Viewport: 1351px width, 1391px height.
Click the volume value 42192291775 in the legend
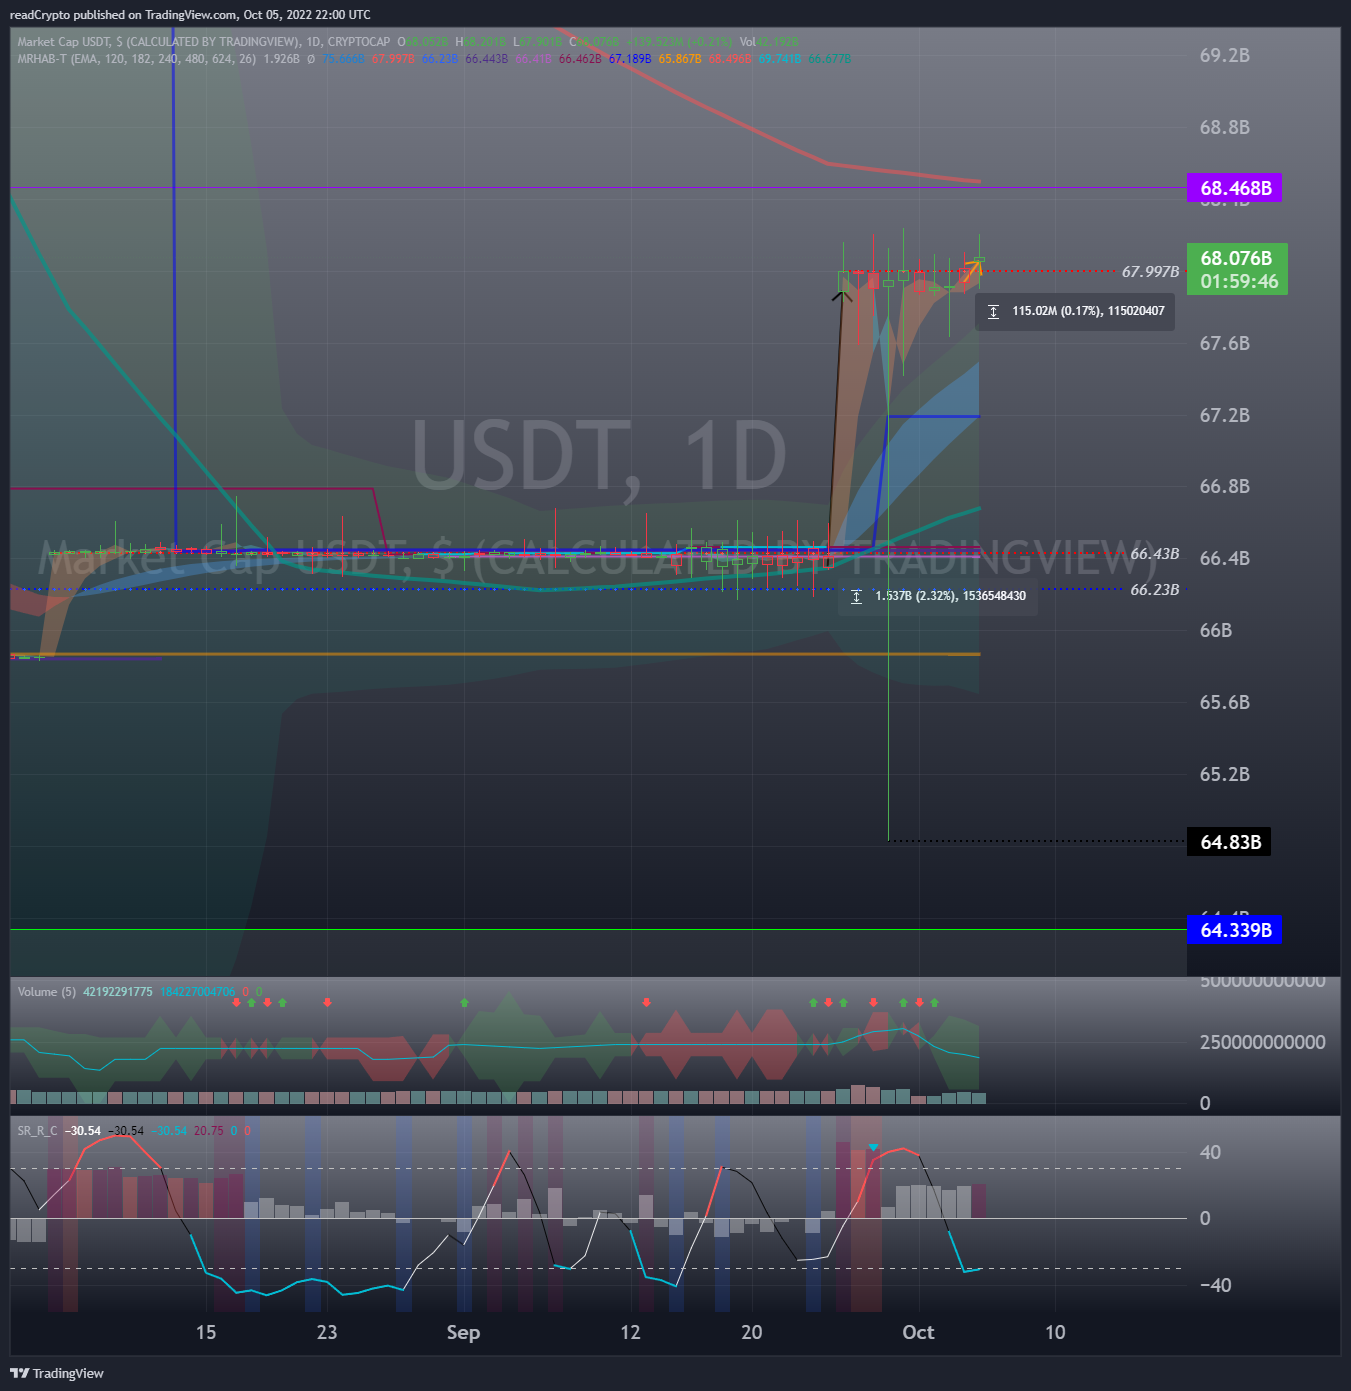(x=118, y=992)
